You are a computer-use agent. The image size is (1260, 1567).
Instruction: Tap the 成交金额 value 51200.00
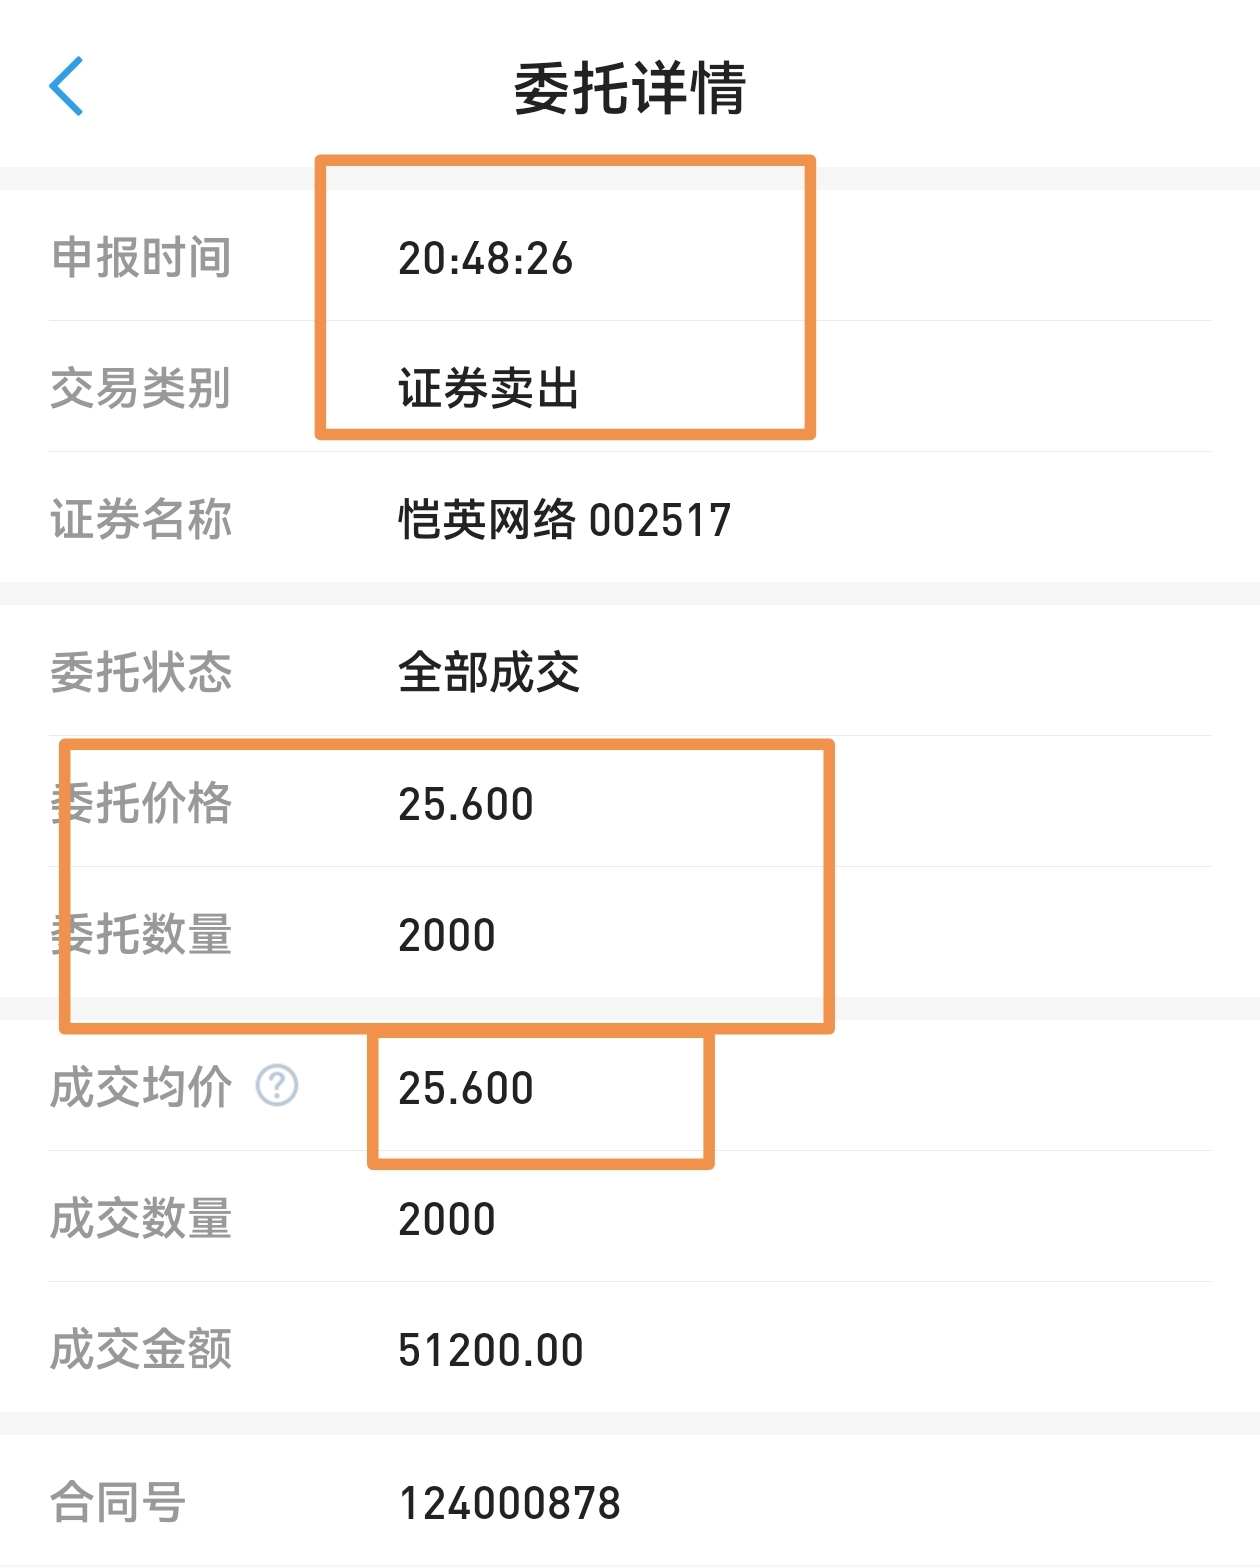[x=490, y=1351]
